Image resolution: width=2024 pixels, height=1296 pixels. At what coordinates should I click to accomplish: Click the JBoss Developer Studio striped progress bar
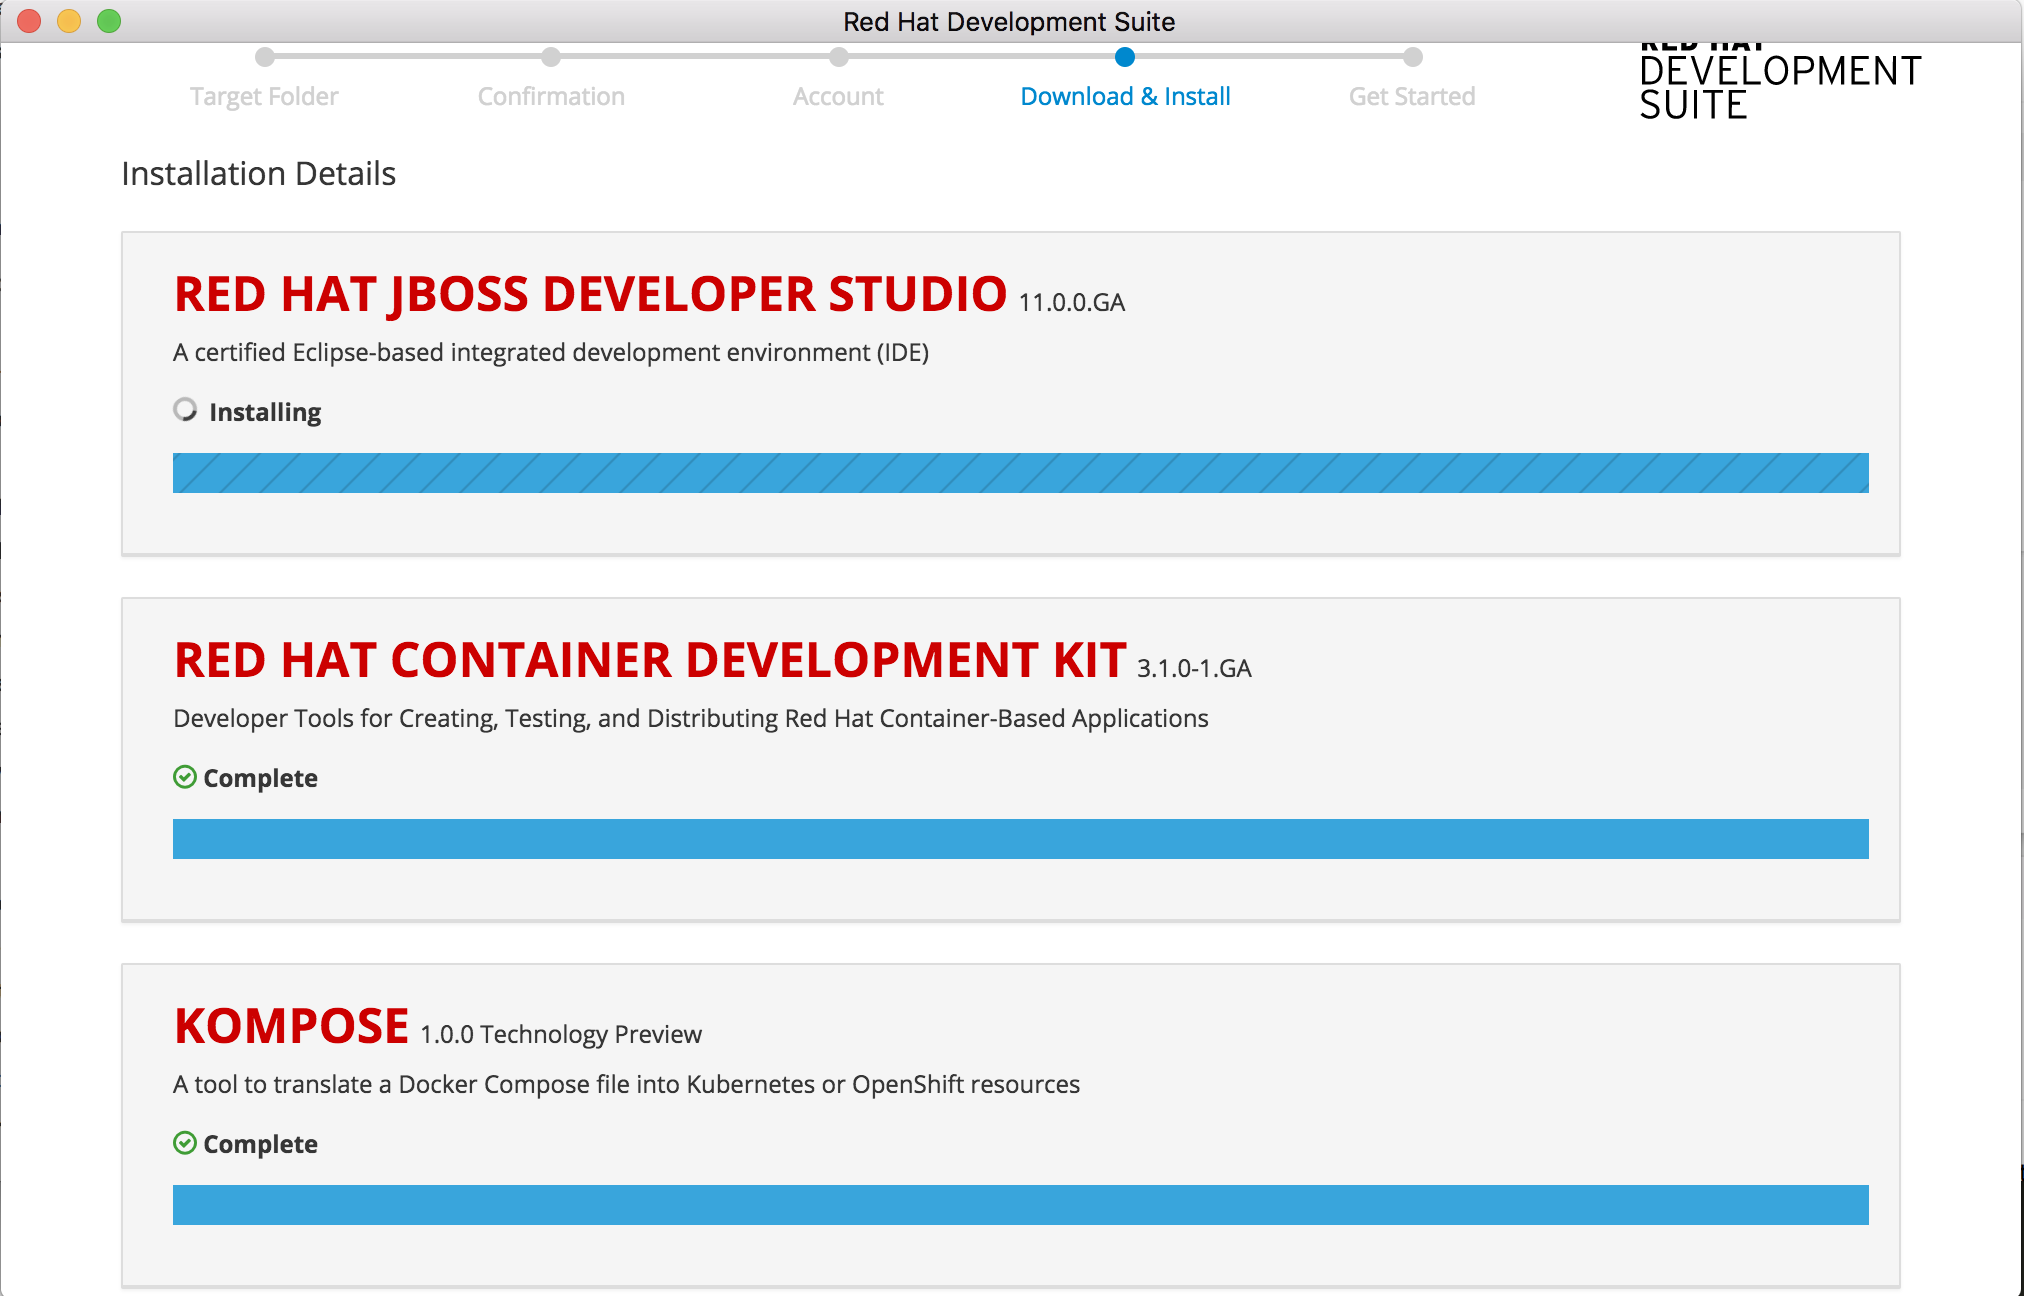(x=1020, y=473)
